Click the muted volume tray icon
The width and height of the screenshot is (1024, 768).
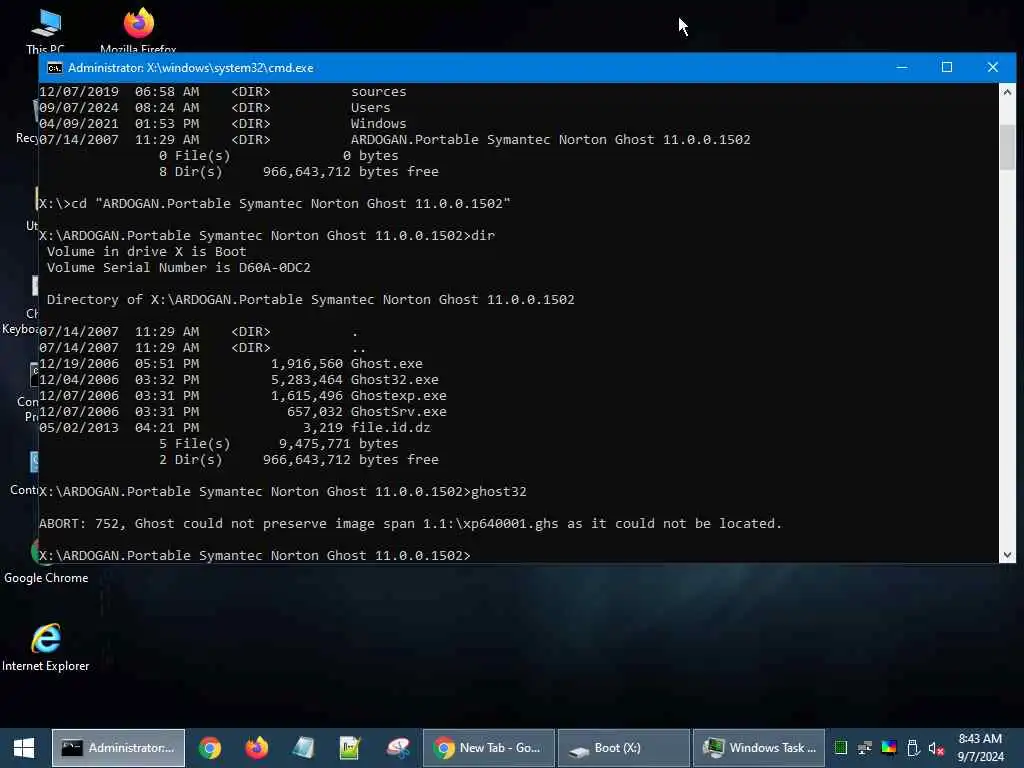[x=936, y=748]
